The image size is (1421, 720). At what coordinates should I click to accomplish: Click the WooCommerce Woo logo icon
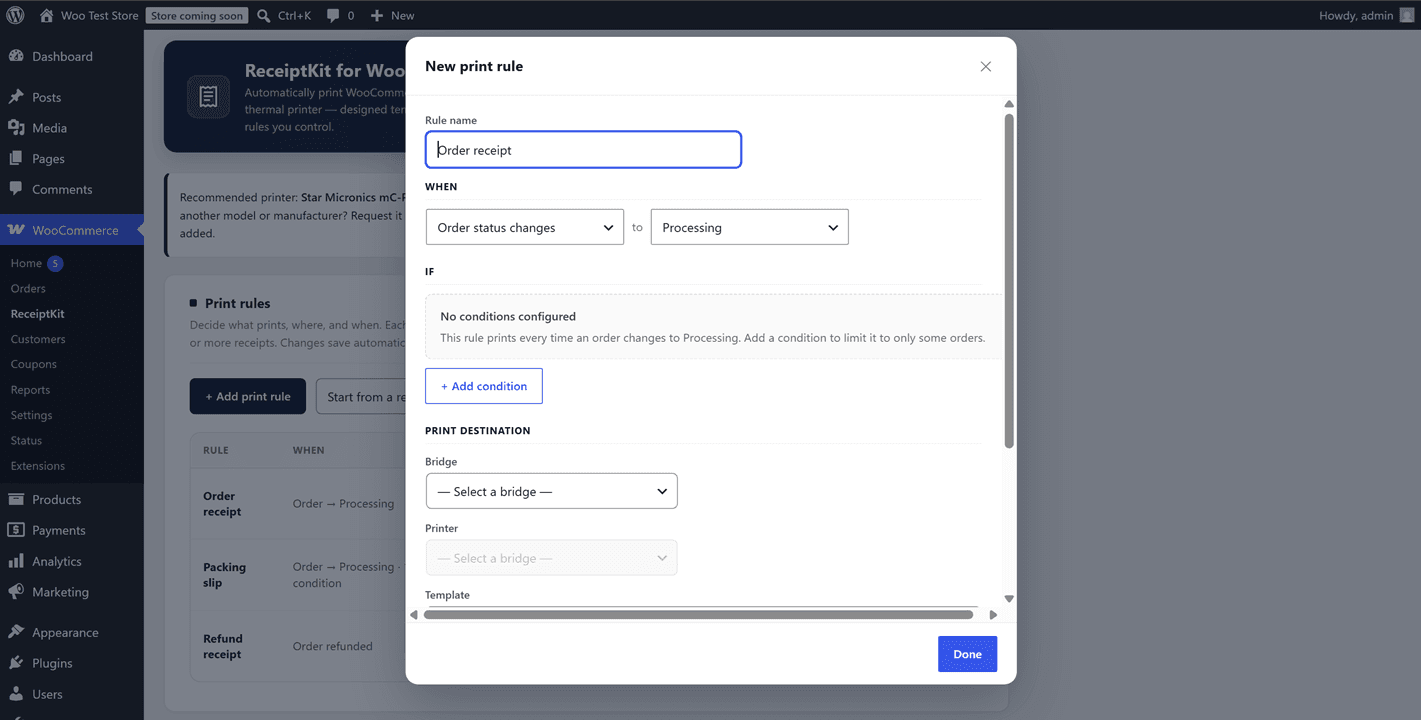point(16,230)
